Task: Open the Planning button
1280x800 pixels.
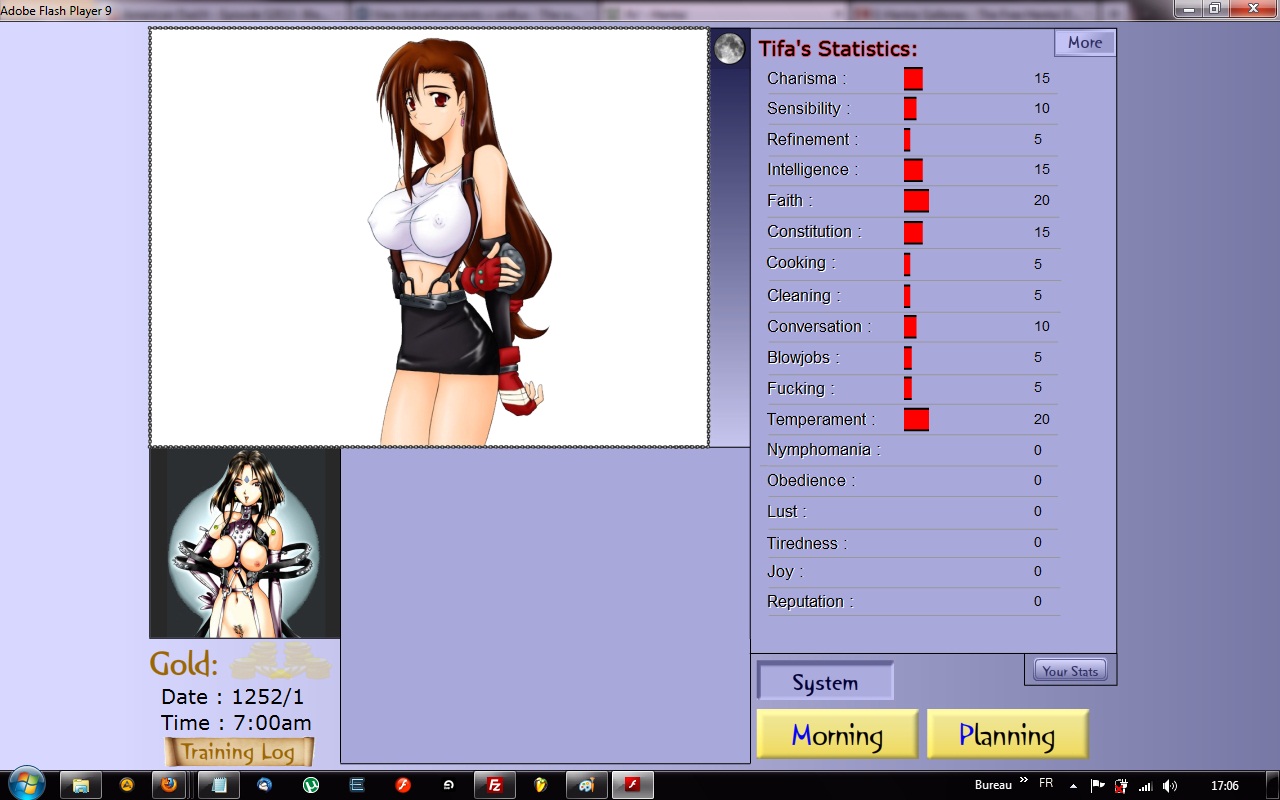Action: [x=1007, y=735]
